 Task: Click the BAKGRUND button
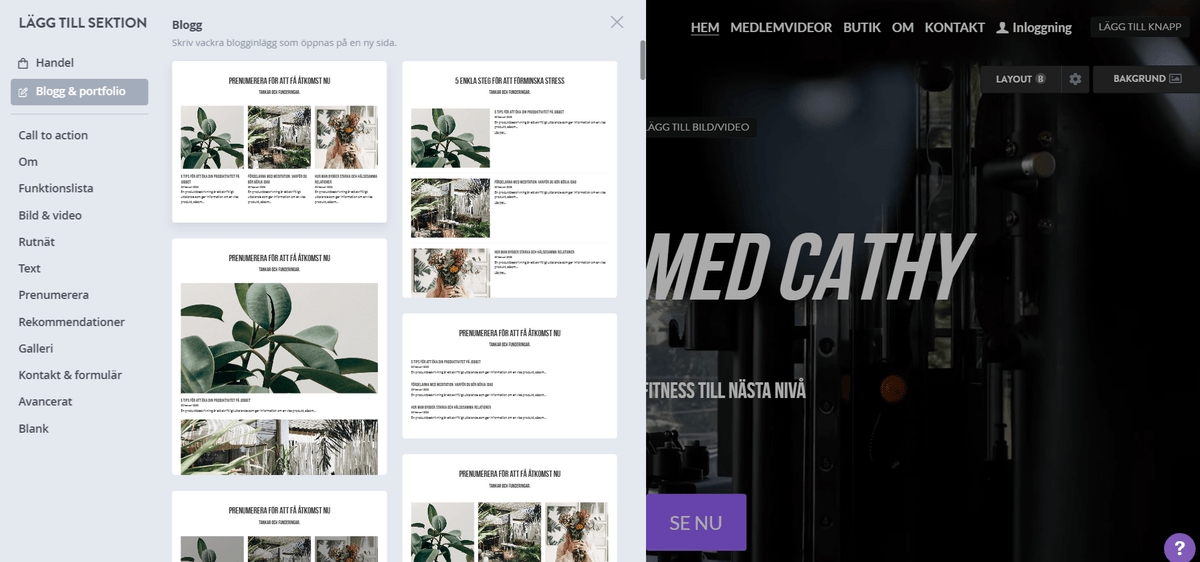pos(1147,79)
